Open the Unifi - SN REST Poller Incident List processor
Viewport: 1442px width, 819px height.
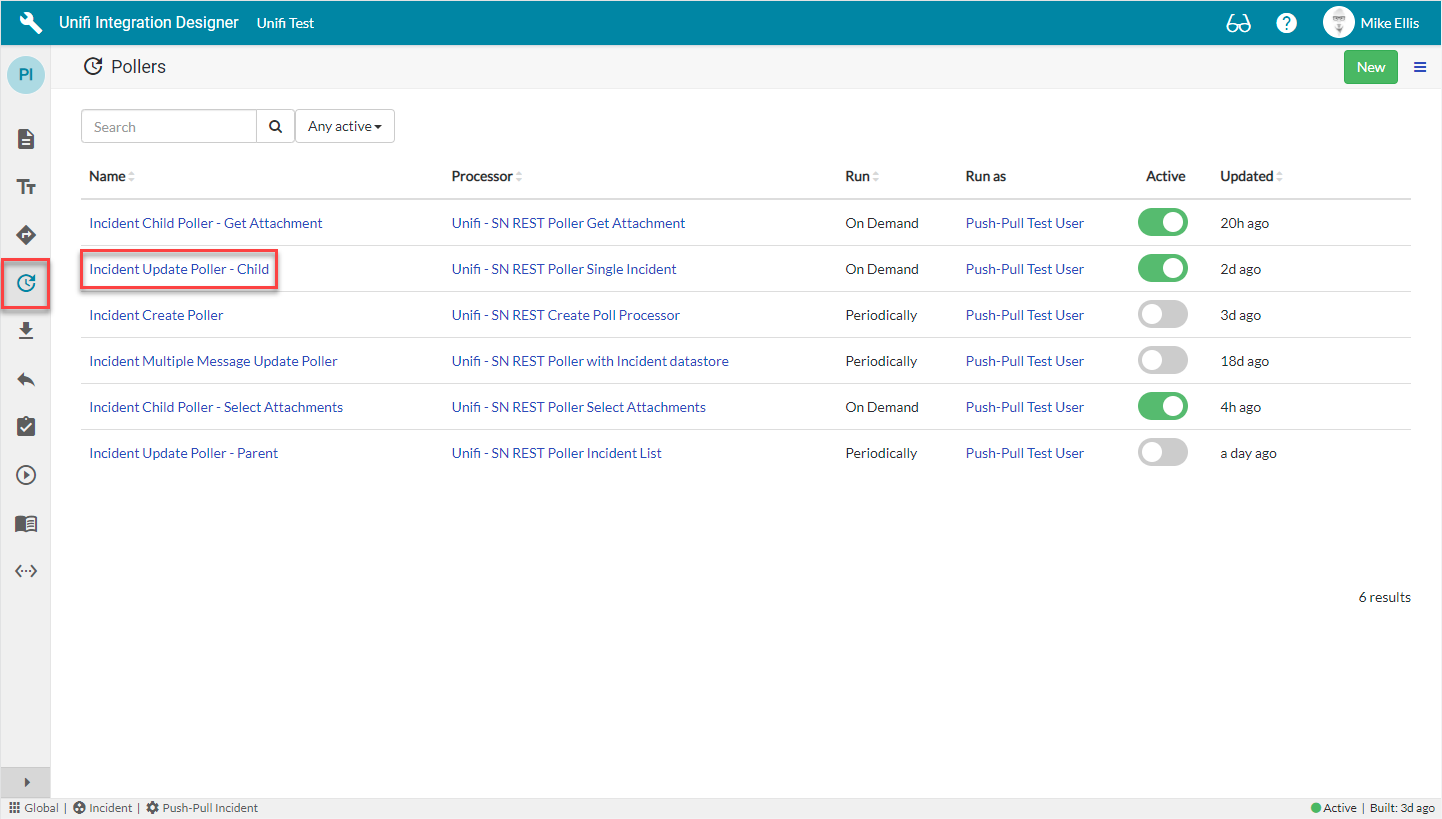[557, 452]
